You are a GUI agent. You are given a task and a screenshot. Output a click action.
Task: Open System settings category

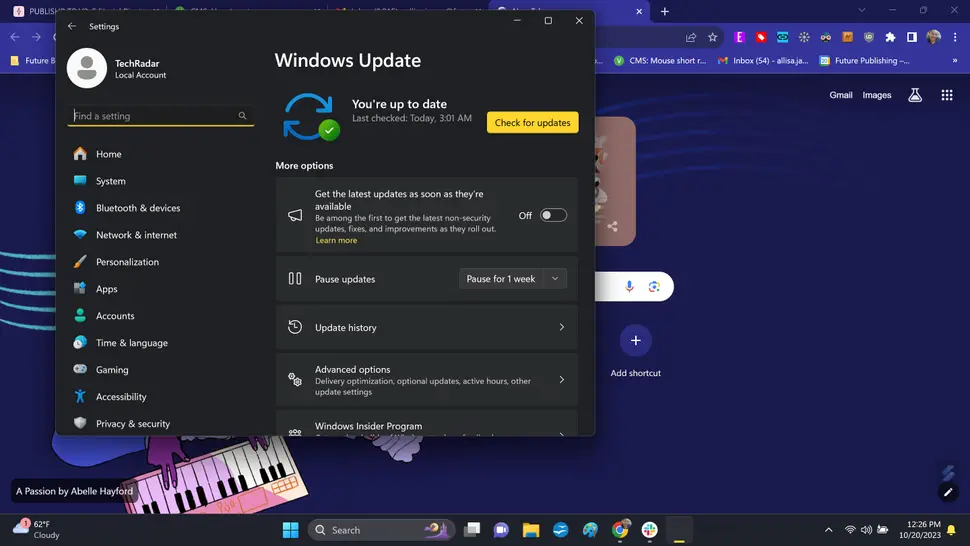click(110, 181)
